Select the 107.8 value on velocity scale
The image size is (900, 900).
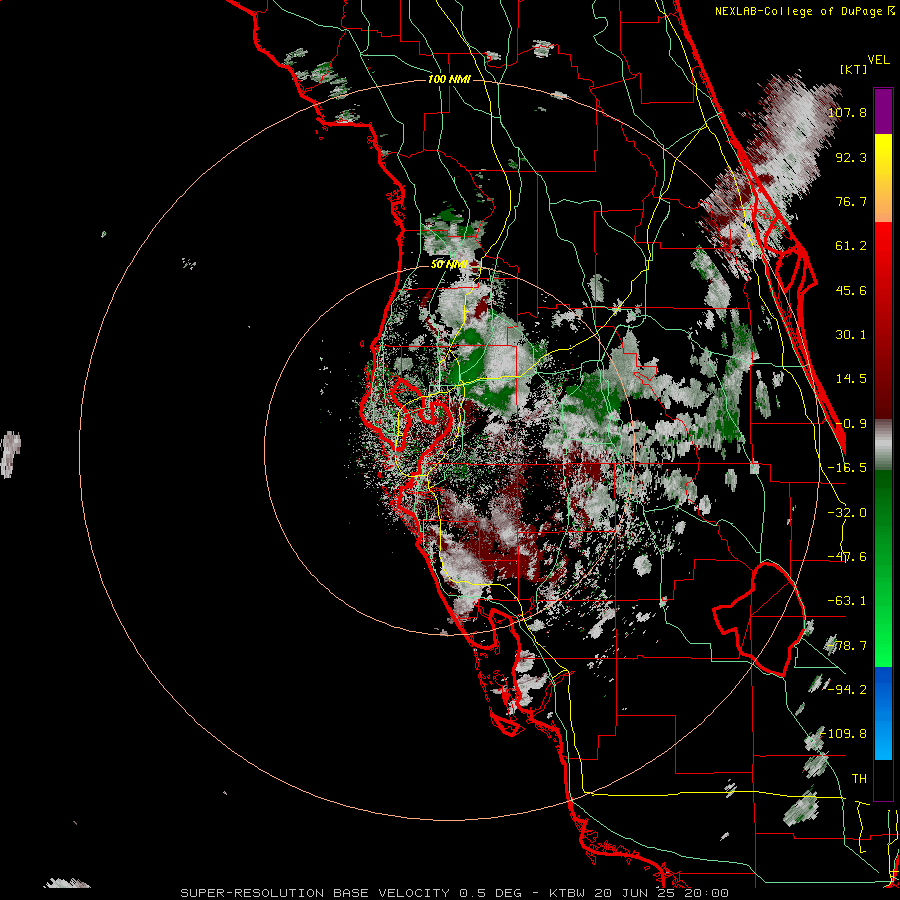point(847,112)
